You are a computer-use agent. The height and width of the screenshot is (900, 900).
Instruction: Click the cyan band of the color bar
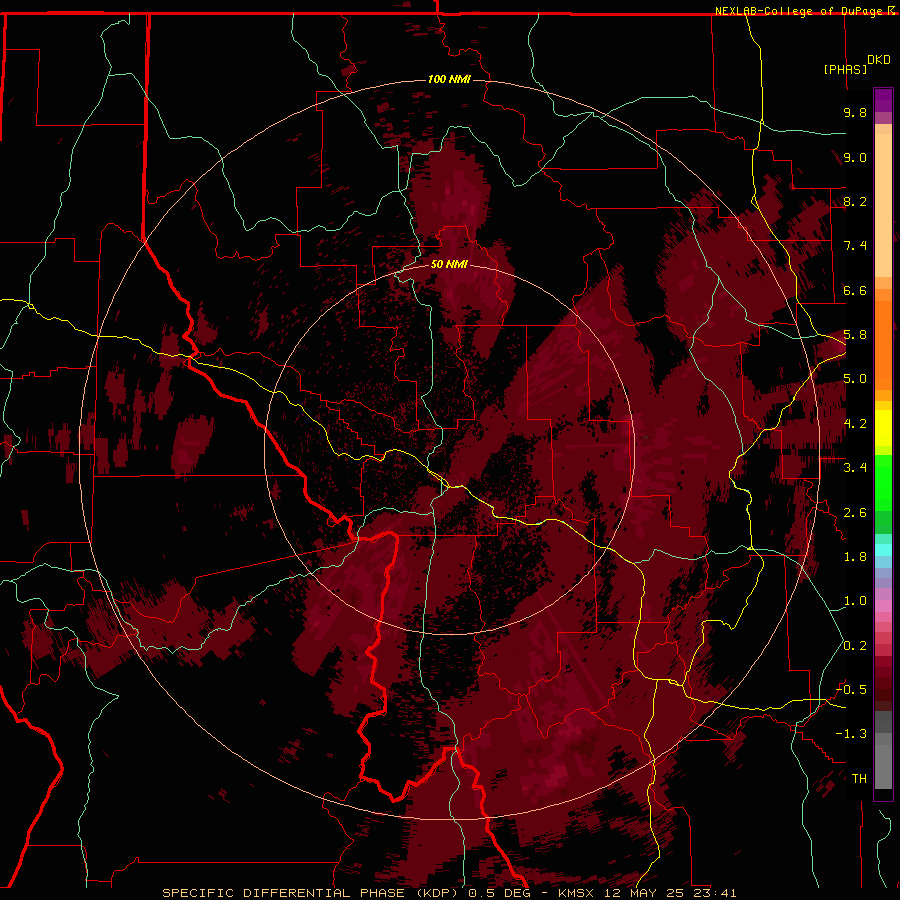pos(883,550)
